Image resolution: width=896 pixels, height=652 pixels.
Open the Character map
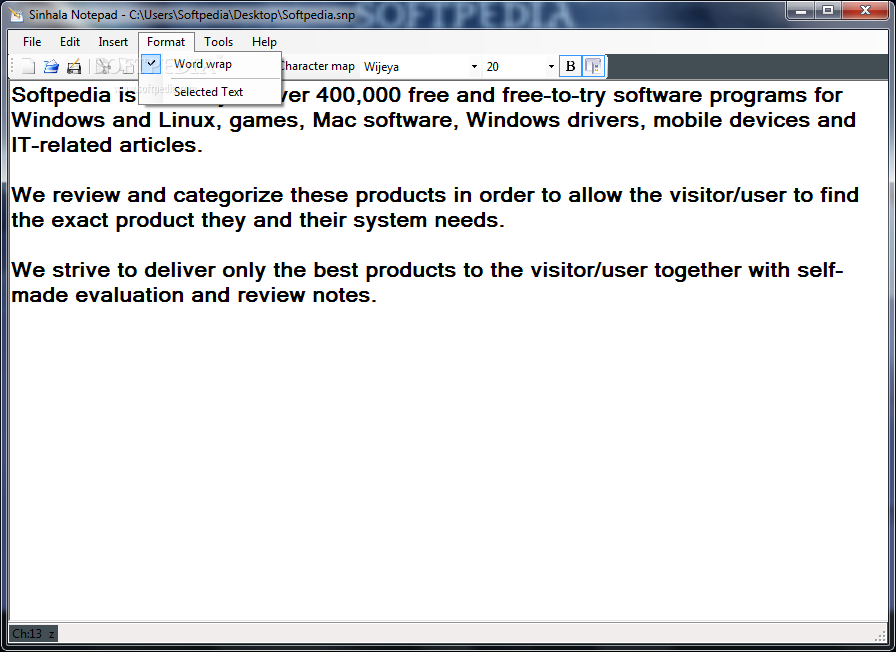coord(318,66)
